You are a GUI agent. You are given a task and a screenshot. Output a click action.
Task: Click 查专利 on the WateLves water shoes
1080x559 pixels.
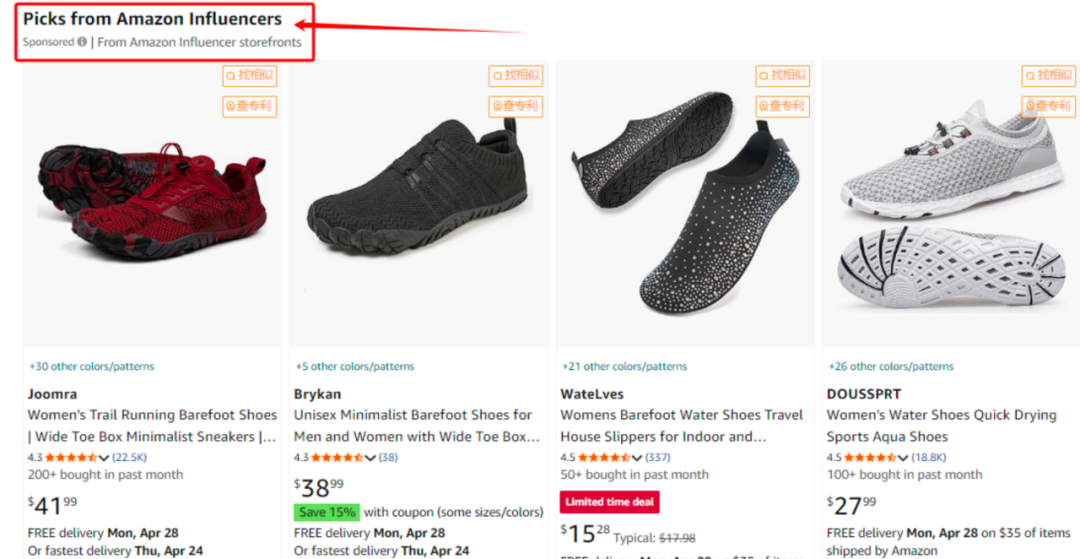782,106
